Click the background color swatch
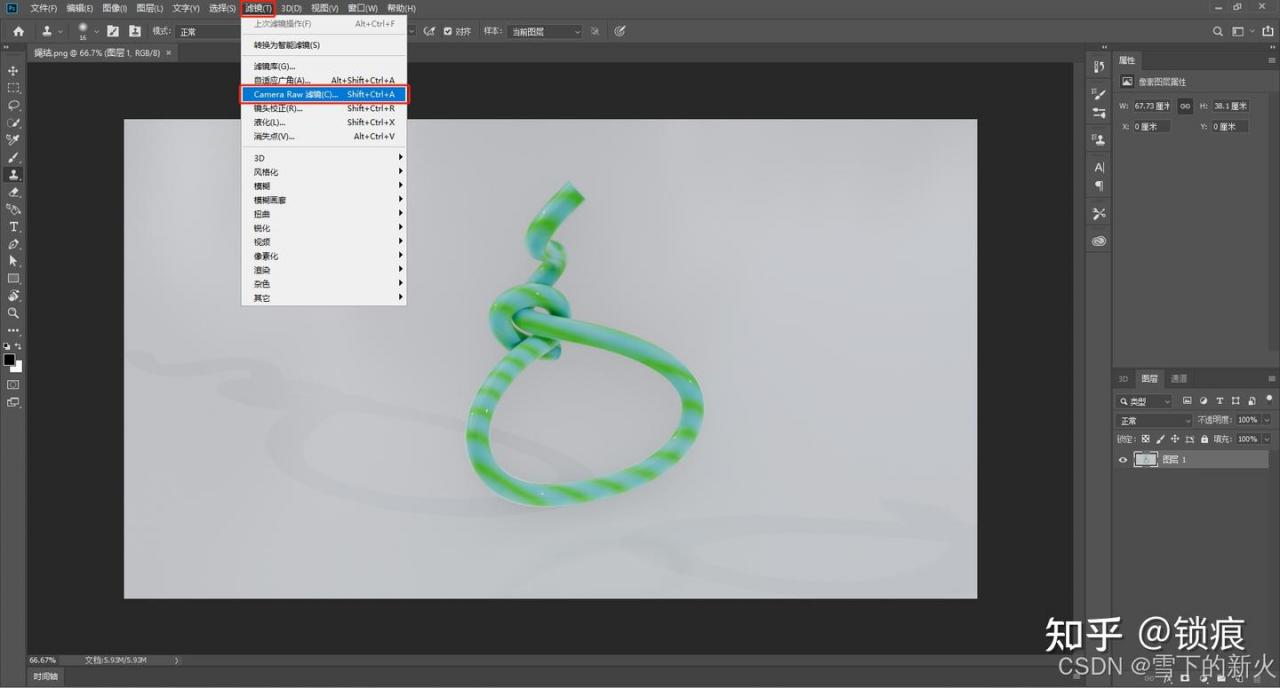Screen dimensions: 1280x688 point(17,367)
